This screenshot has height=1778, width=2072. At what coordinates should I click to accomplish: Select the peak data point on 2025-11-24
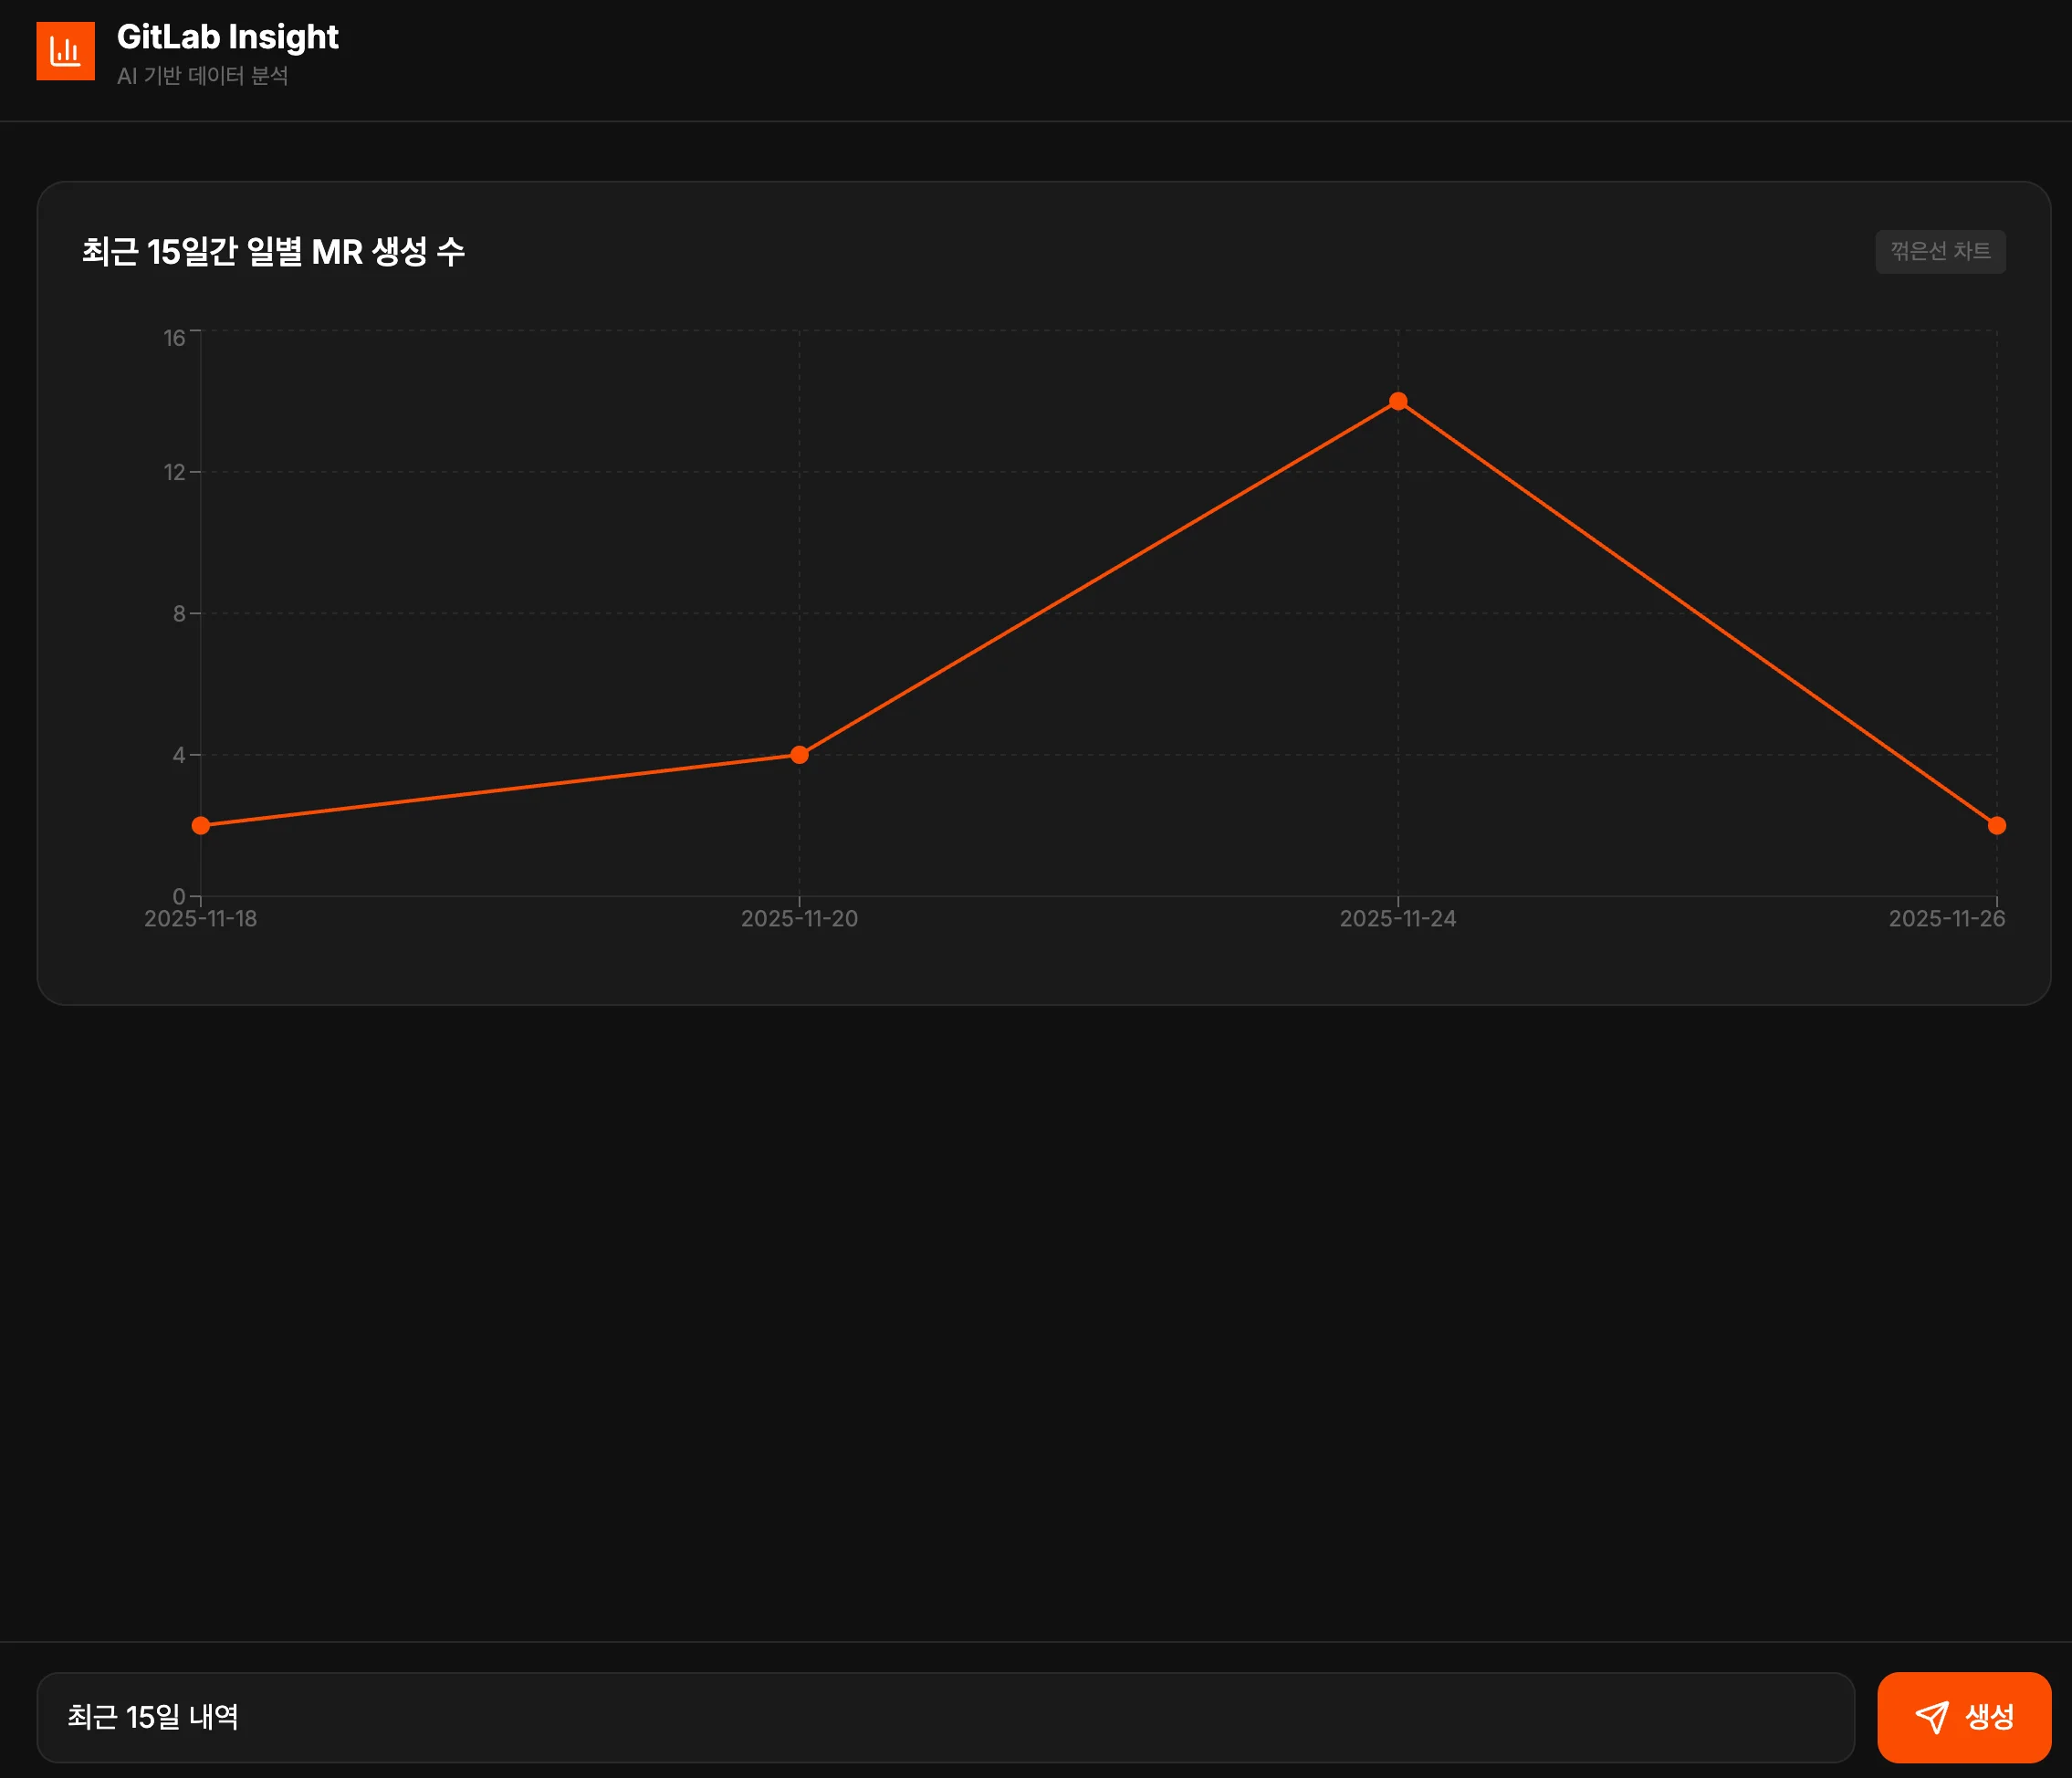tap(1398, 401)
